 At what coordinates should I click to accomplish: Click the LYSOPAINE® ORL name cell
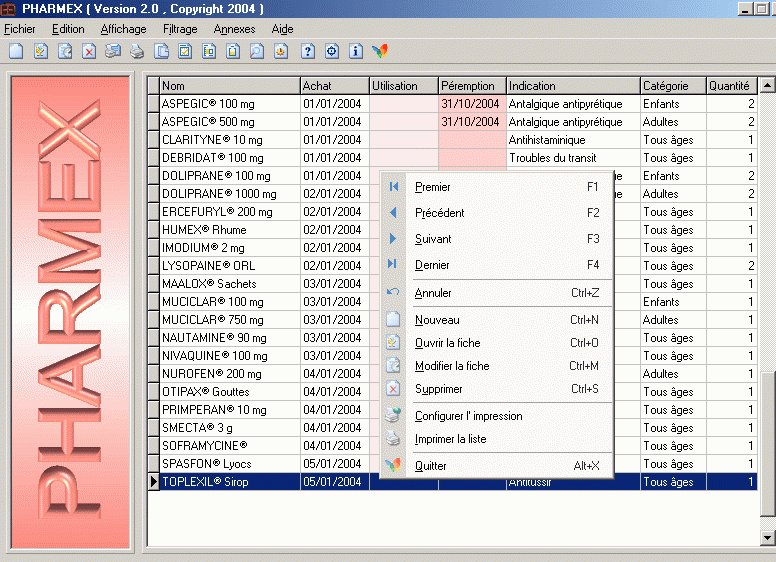(x=230, y=266)
